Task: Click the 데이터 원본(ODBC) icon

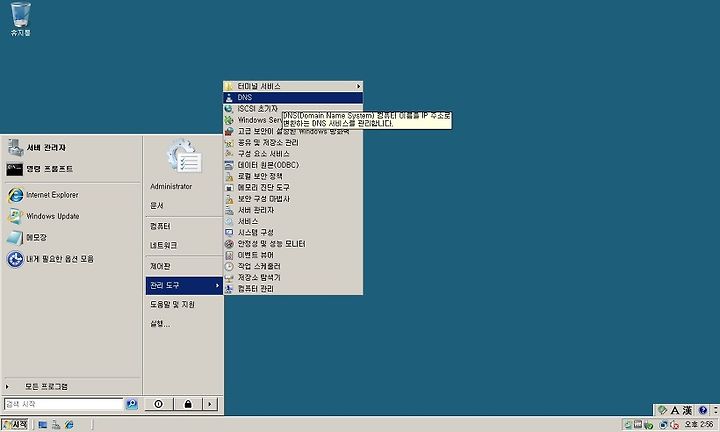Action: 229,165
